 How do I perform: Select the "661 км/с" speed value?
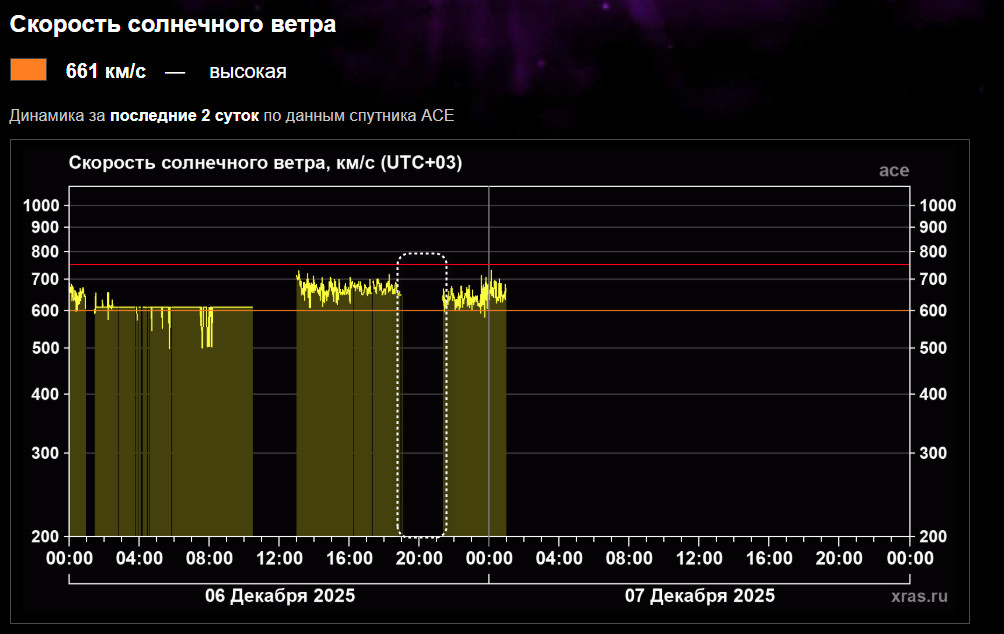pos(106,71)
